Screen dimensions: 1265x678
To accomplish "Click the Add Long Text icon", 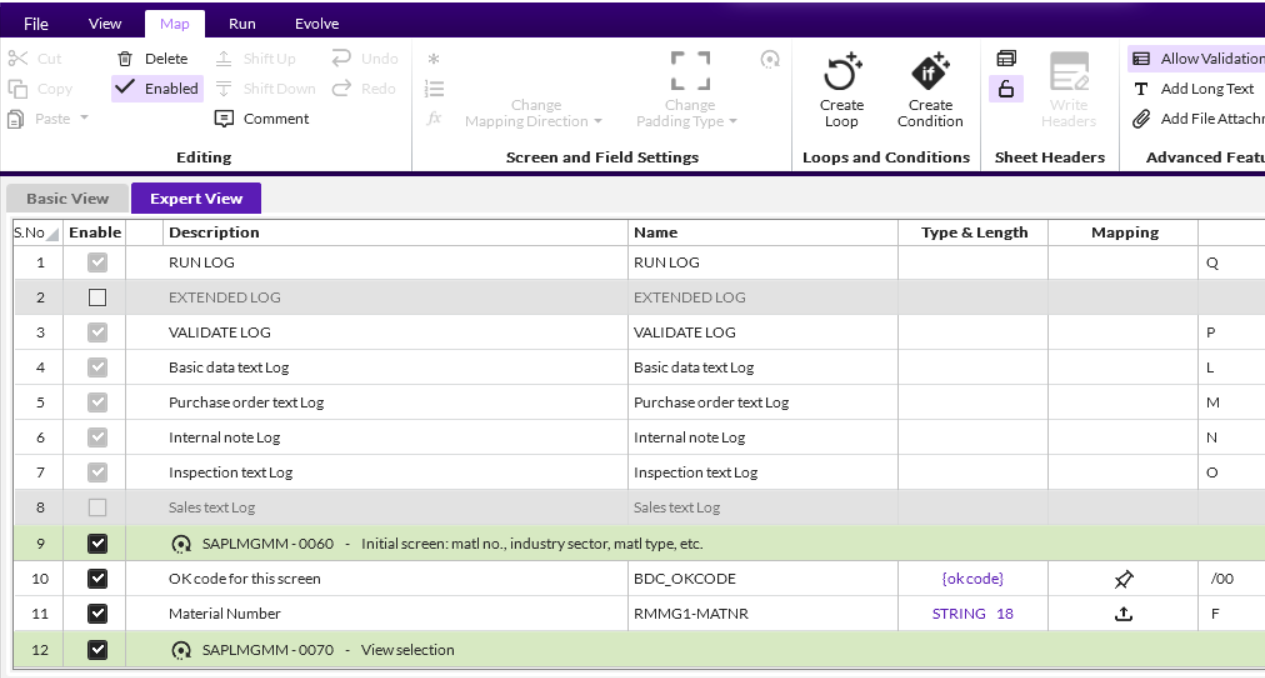I will (x=1140, y=89).
